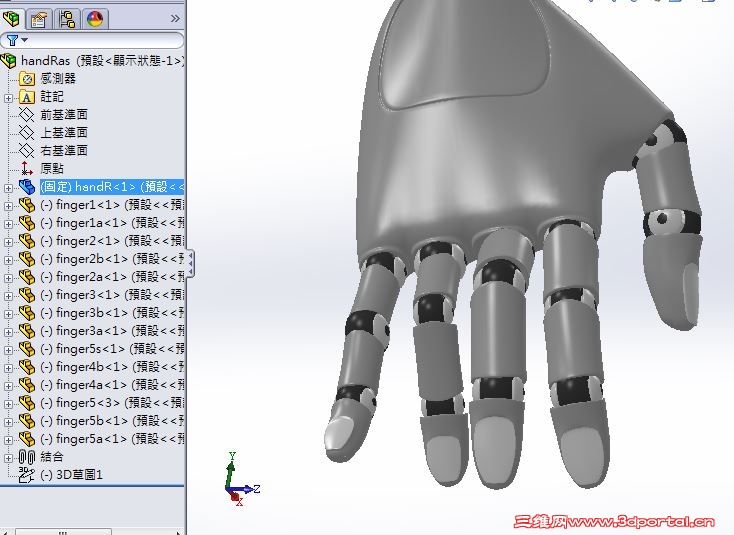Select the 右基準面 right plane

pyautogui.click(x=64, y=150)
